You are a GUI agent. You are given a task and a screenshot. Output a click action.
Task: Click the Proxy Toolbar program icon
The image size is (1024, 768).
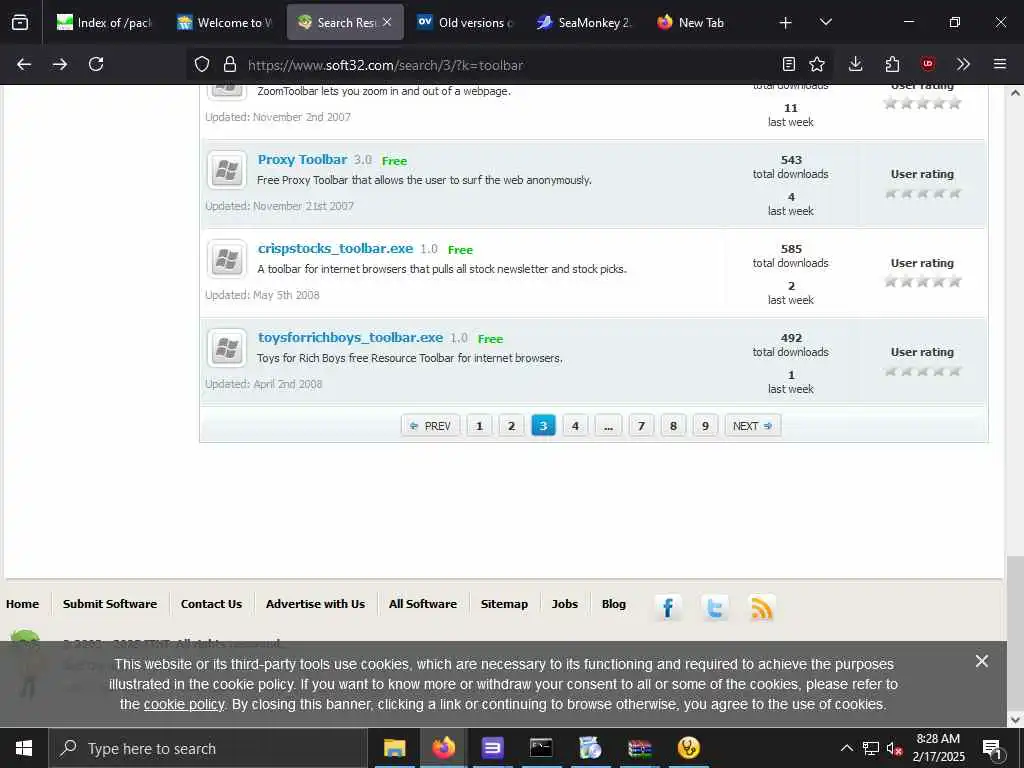click(x=227, y=171)
